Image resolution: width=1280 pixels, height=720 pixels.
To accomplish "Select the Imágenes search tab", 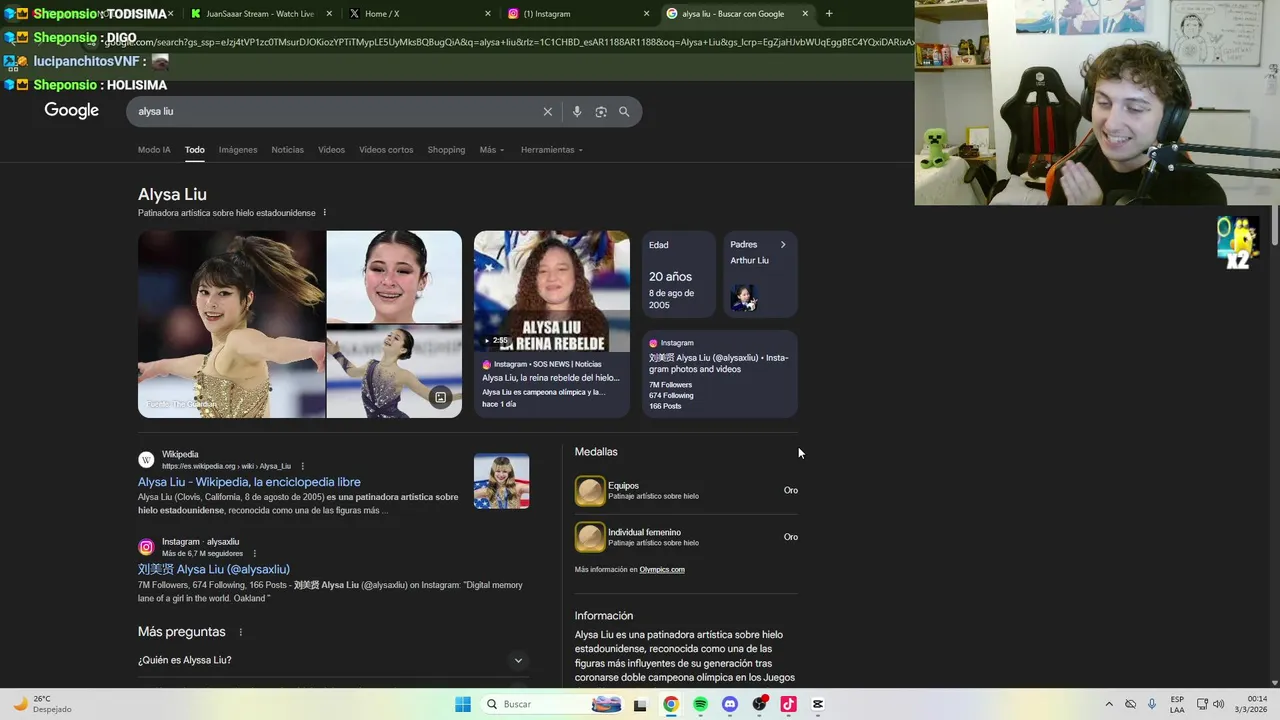I will pyautogui.click(x=238, y=150).
